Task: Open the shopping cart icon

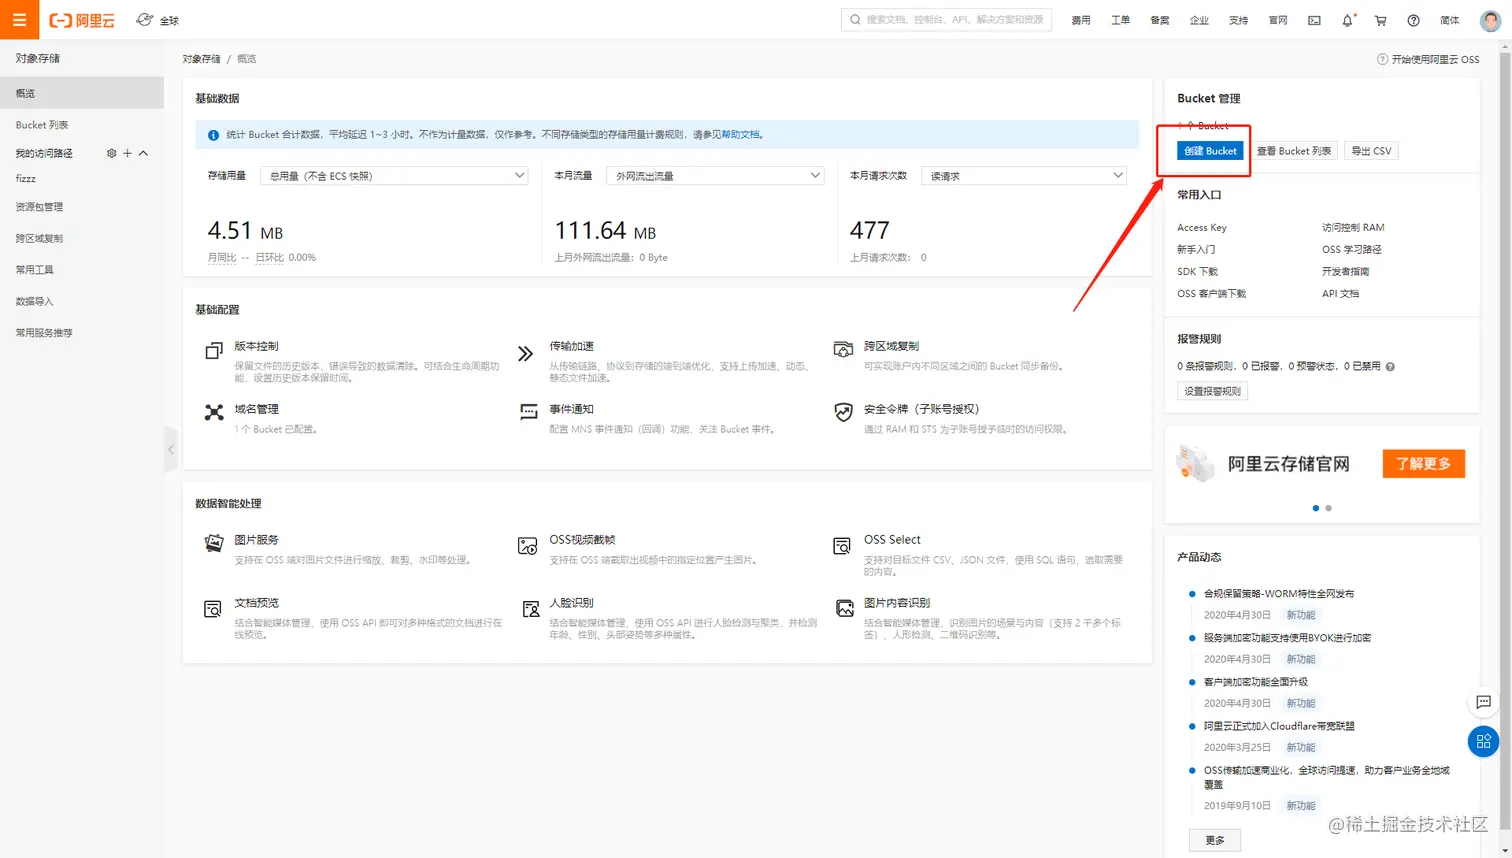Action: [1380, 20]
